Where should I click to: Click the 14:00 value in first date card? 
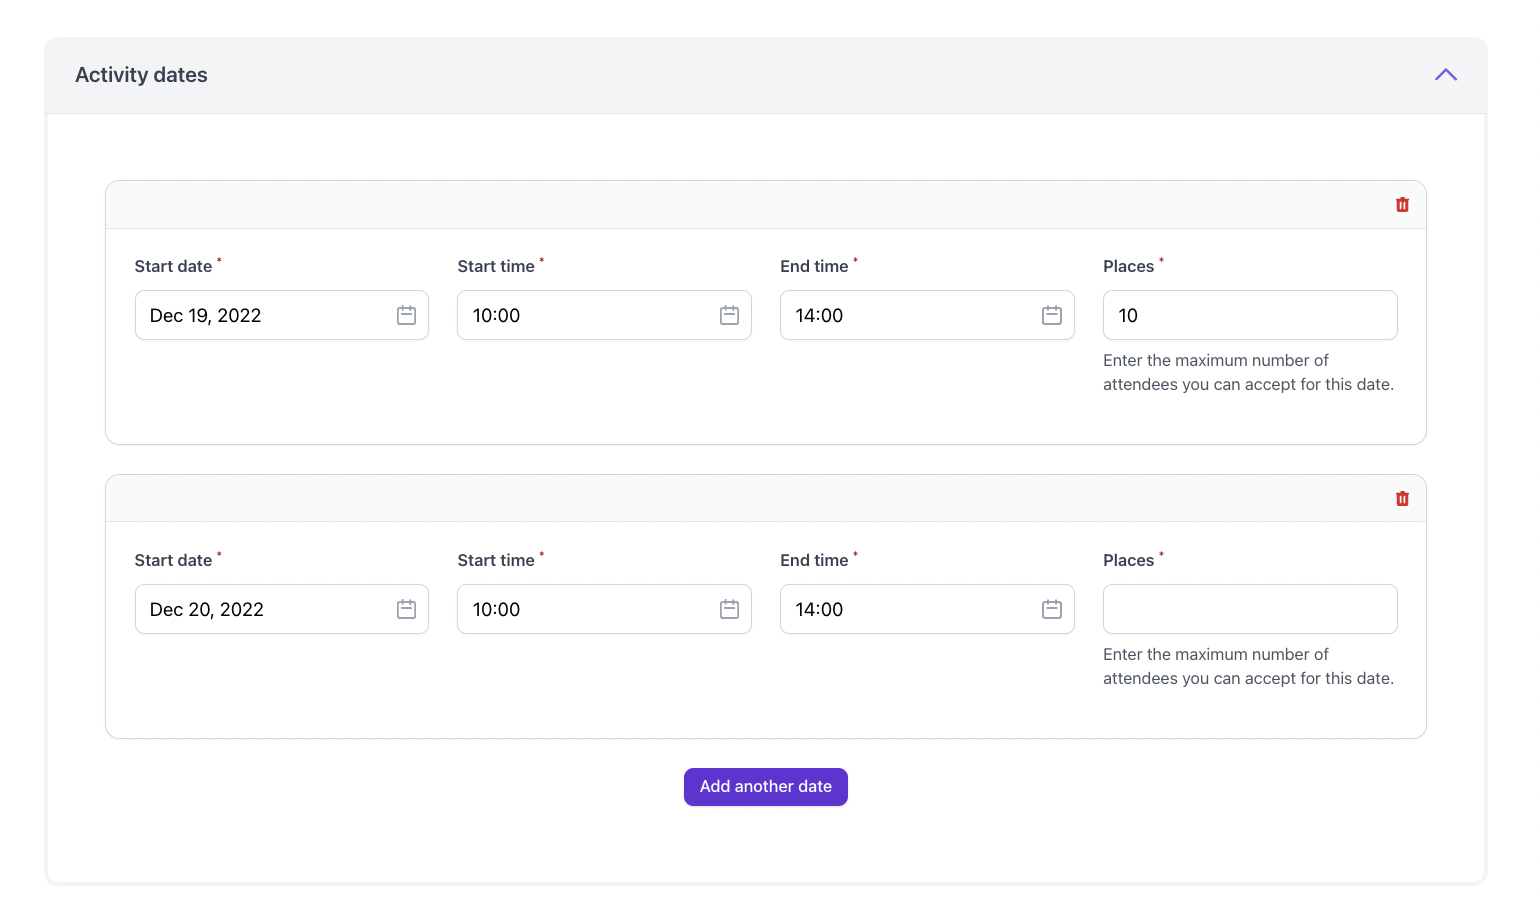[x=819, y=316]
